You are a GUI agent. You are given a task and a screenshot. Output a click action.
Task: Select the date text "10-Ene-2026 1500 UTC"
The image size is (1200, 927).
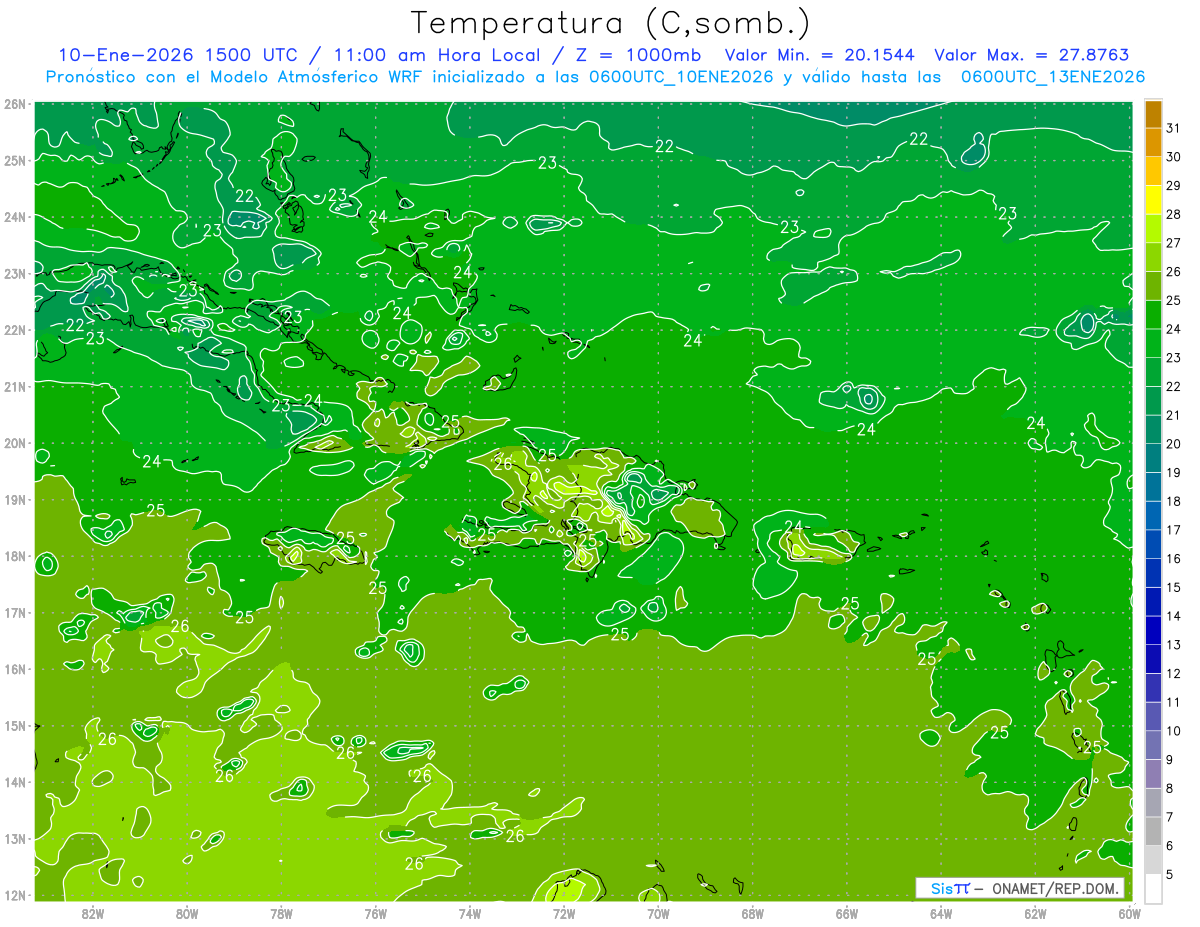[x=177, y=55]
